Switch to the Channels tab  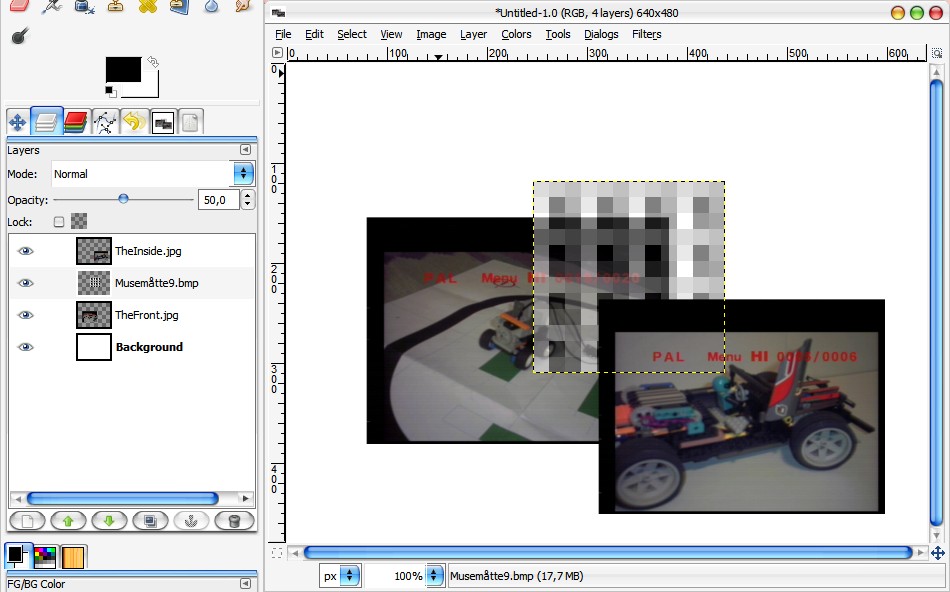pos(76,122)
